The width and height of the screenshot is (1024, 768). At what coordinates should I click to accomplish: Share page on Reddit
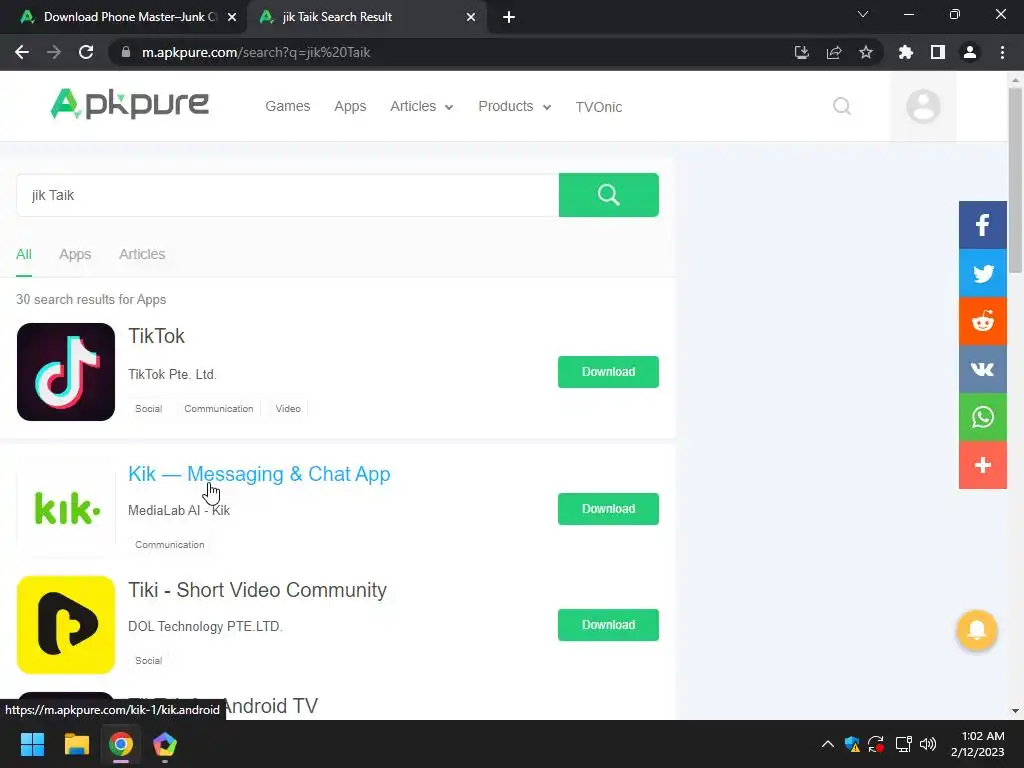click(982, 321)
